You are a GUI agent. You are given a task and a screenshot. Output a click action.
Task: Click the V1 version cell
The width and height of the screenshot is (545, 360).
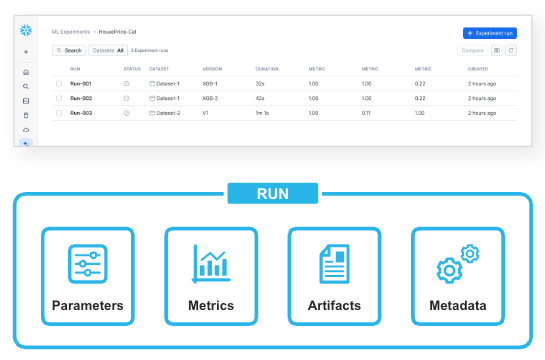click(205, 113)
